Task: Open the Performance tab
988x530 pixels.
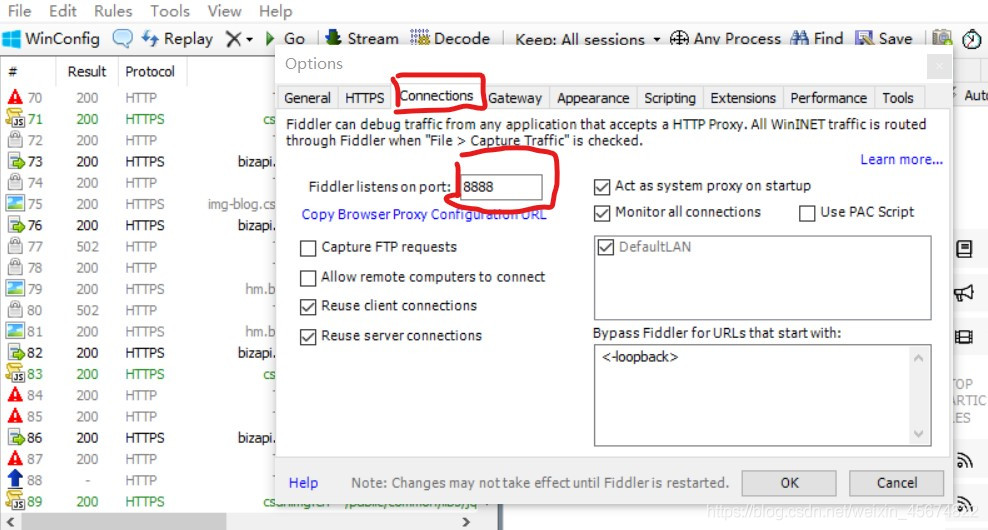Action: 829,98
